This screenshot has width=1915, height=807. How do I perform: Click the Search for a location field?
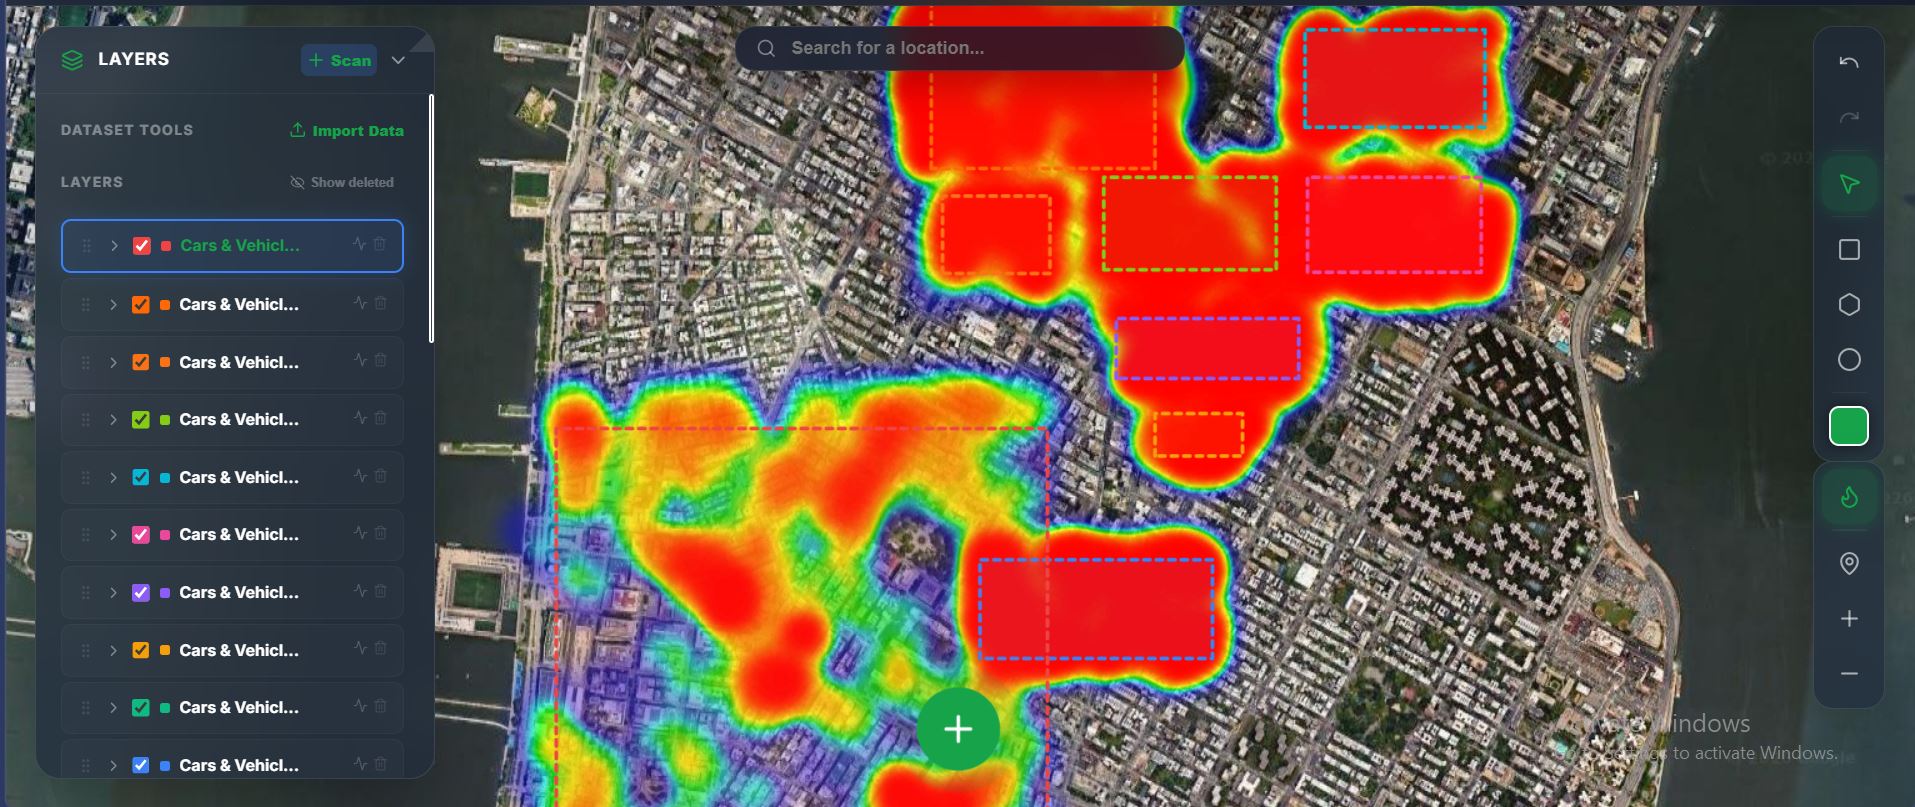[x=960, y=48]
